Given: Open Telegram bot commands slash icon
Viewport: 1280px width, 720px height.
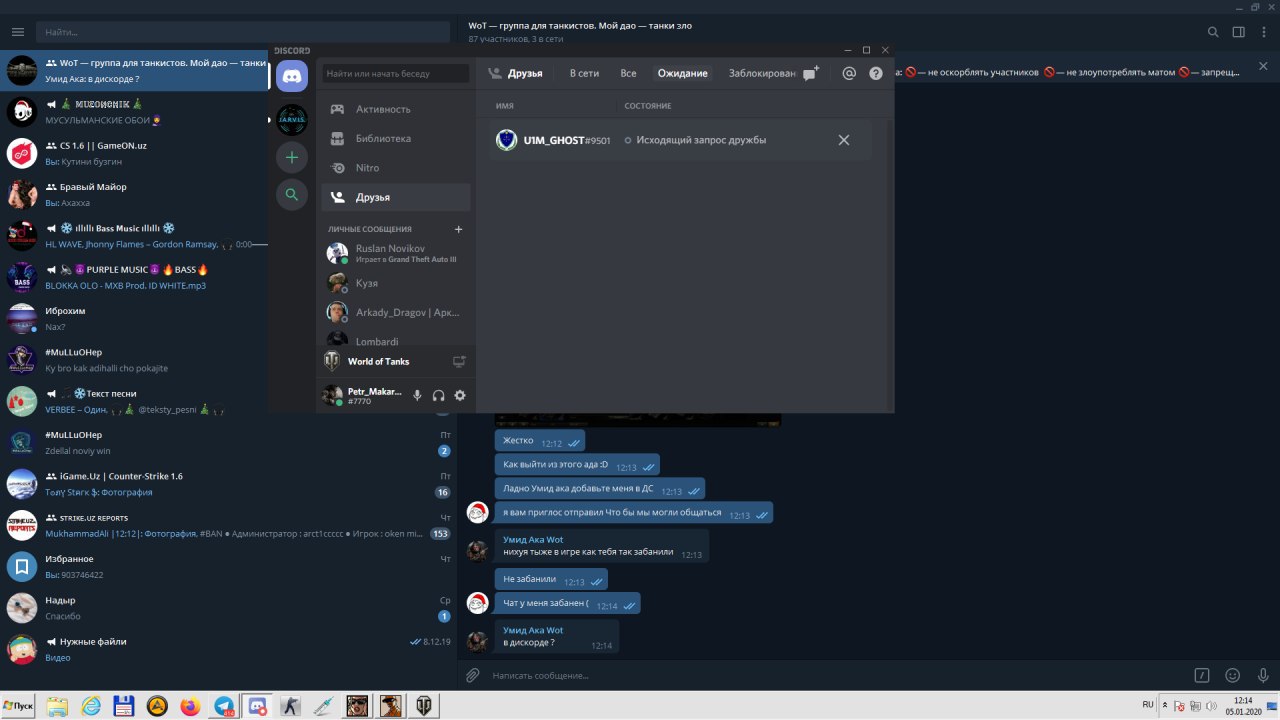Looking at the screenshot, I should pos(1203,675).
